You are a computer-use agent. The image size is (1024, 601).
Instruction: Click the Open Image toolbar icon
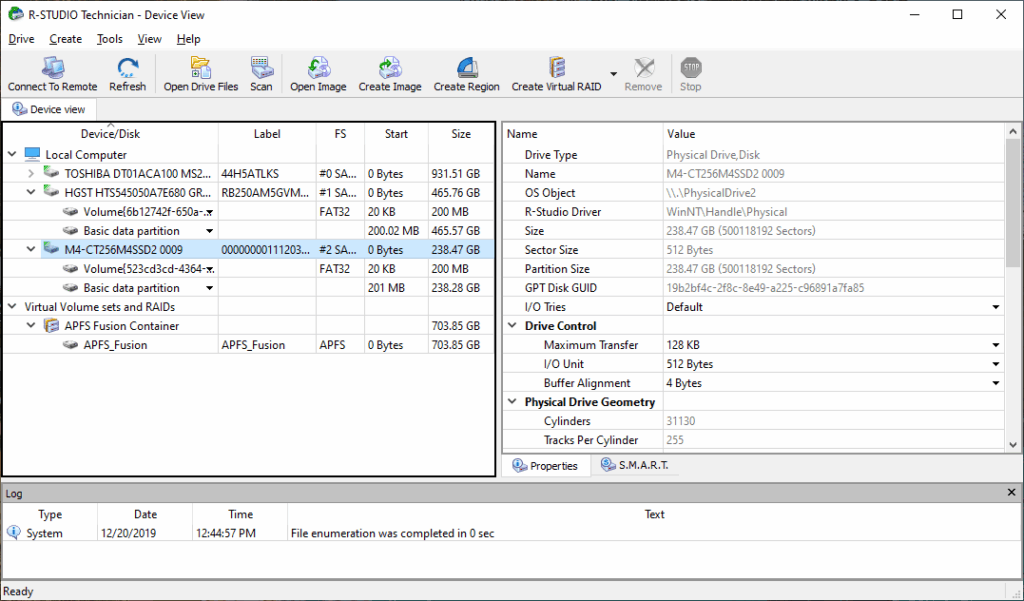(318, 67)
